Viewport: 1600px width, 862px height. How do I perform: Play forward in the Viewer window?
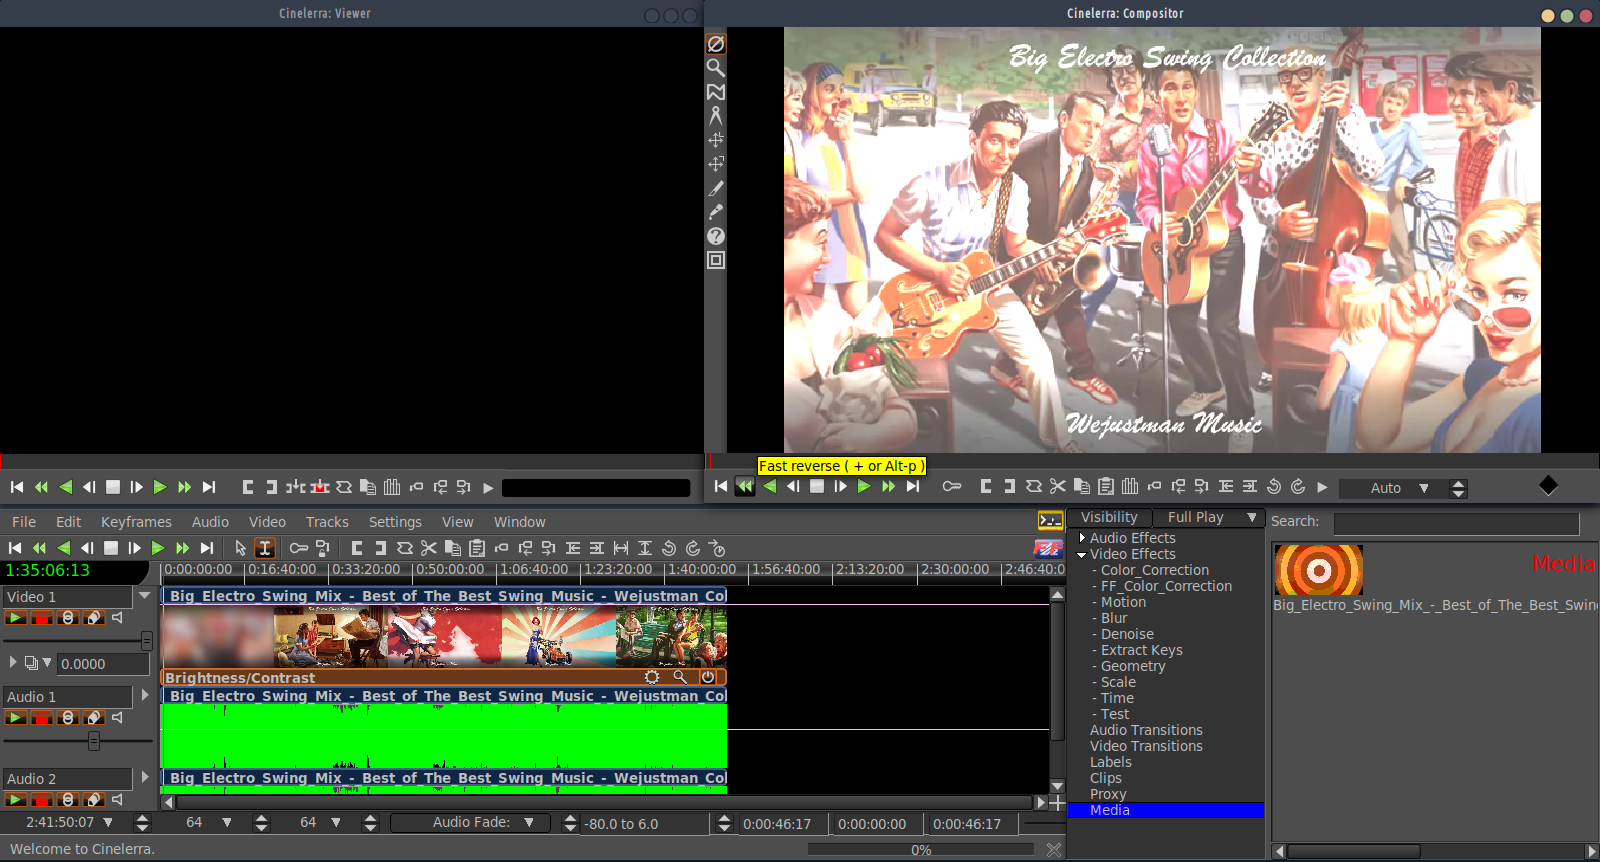(160, 488)
